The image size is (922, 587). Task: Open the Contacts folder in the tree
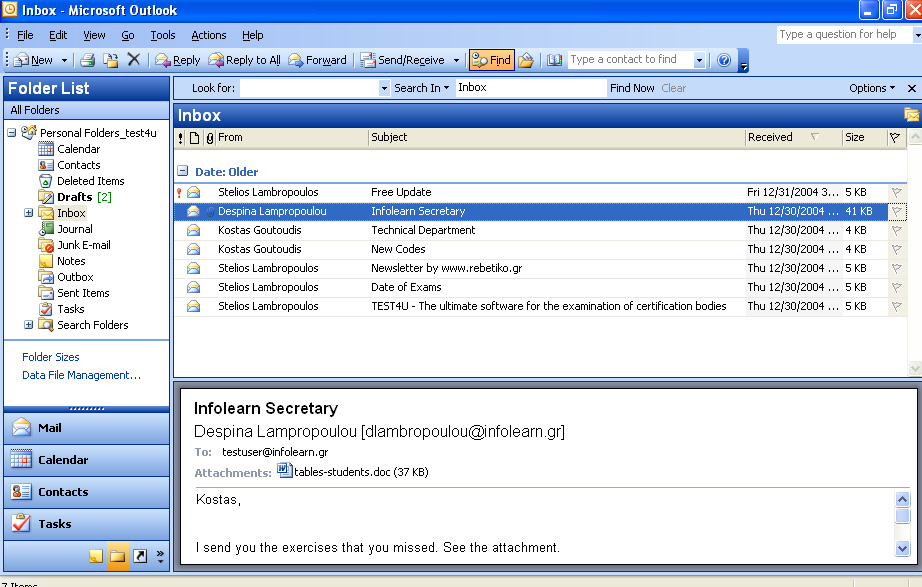pos(78,165)
